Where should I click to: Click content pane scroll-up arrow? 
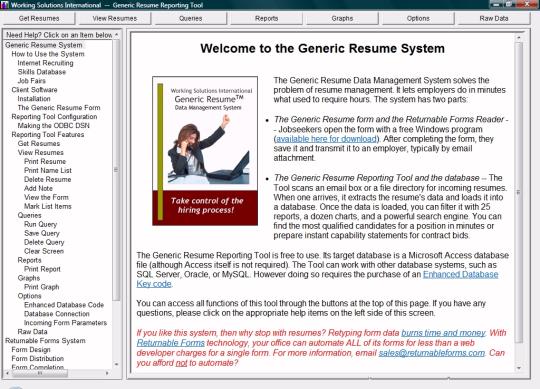[x=519, y=37]
